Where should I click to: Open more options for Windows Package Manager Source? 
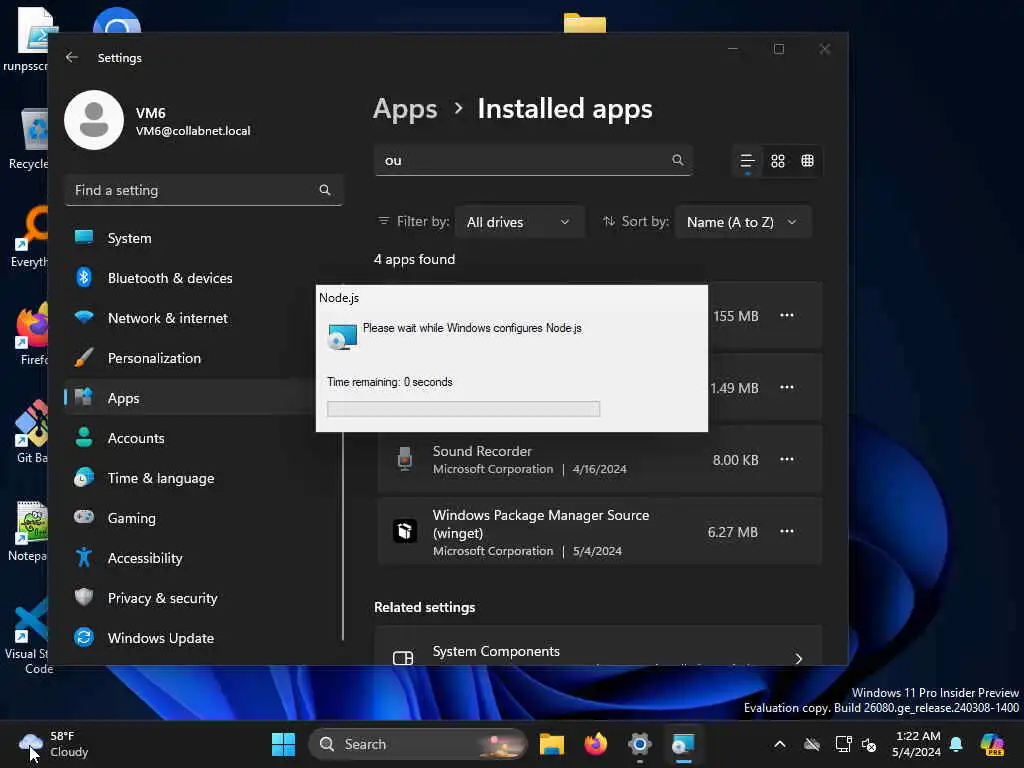point(787,531)
